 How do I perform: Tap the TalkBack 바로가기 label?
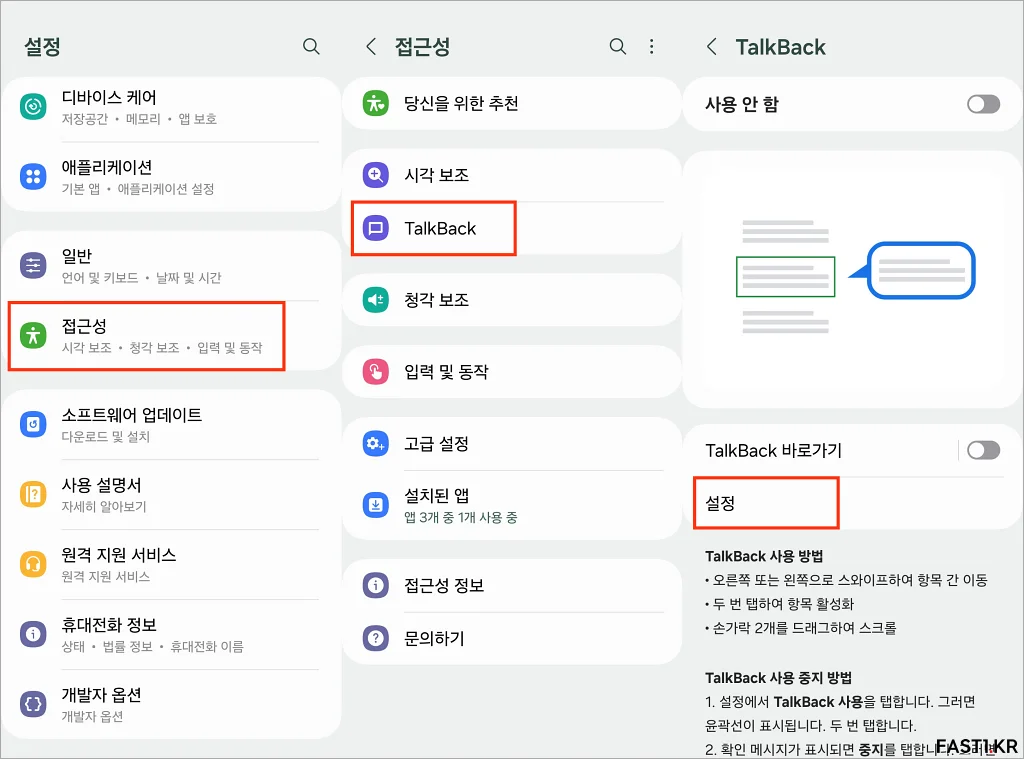(x=774, y=451)
